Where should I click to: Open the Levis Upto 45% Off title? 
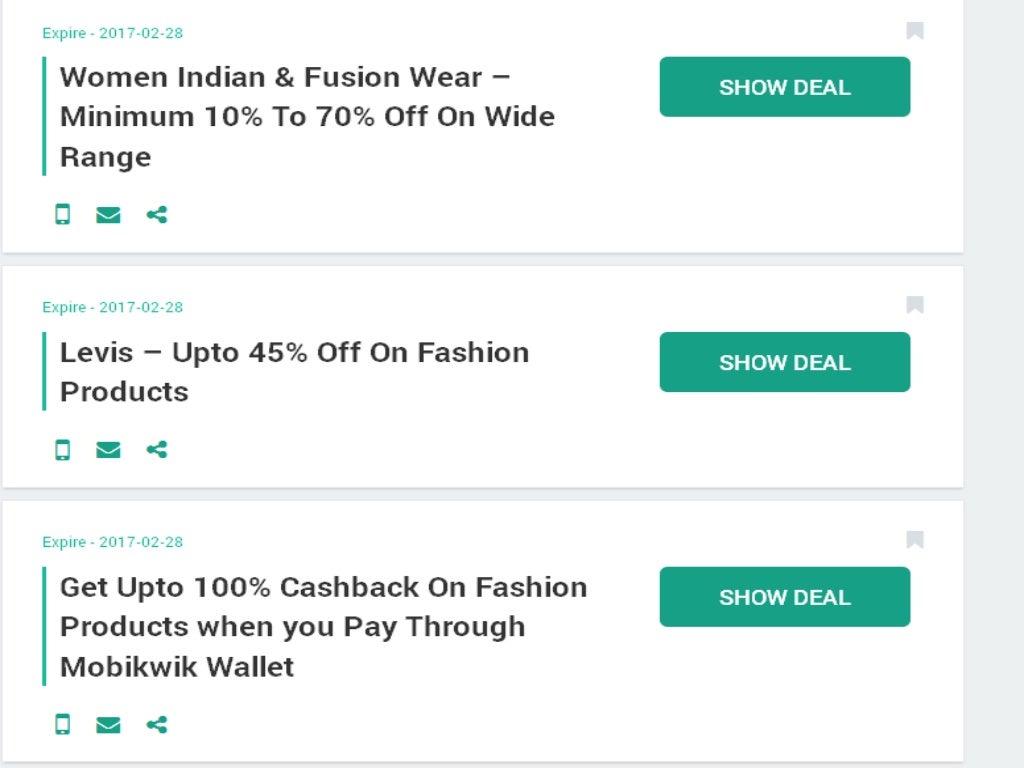(295, 372)
